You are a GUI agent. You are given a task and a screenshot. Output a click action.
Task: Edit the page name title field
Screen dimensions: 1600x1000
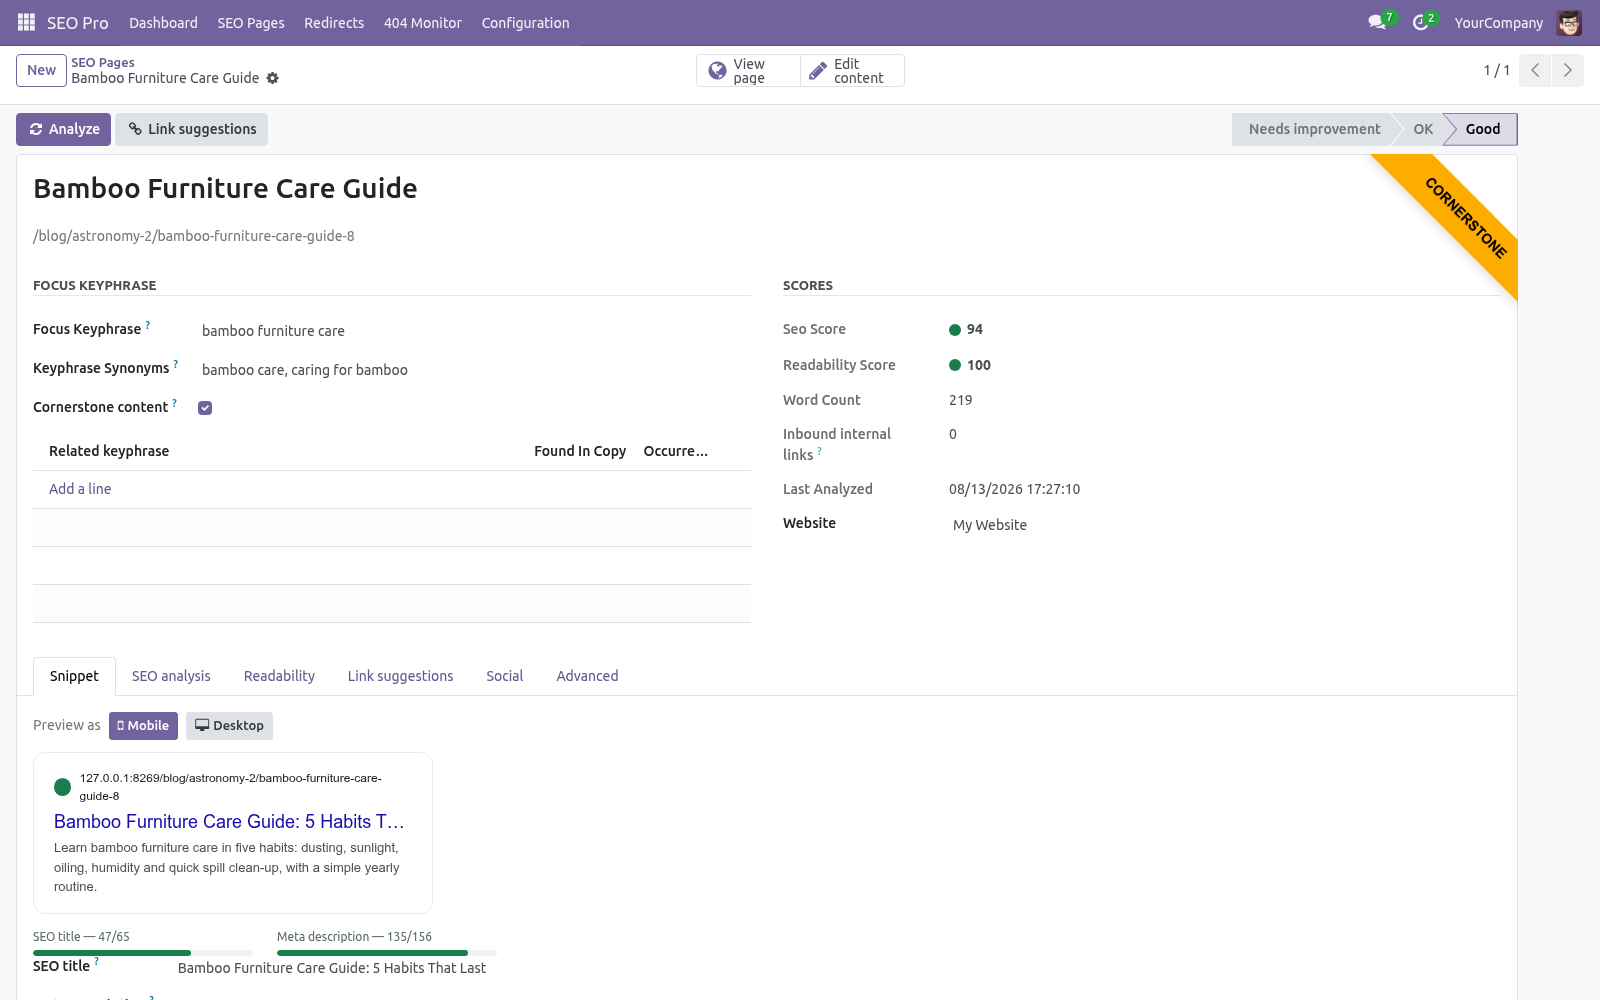click(x=225, y=188)
